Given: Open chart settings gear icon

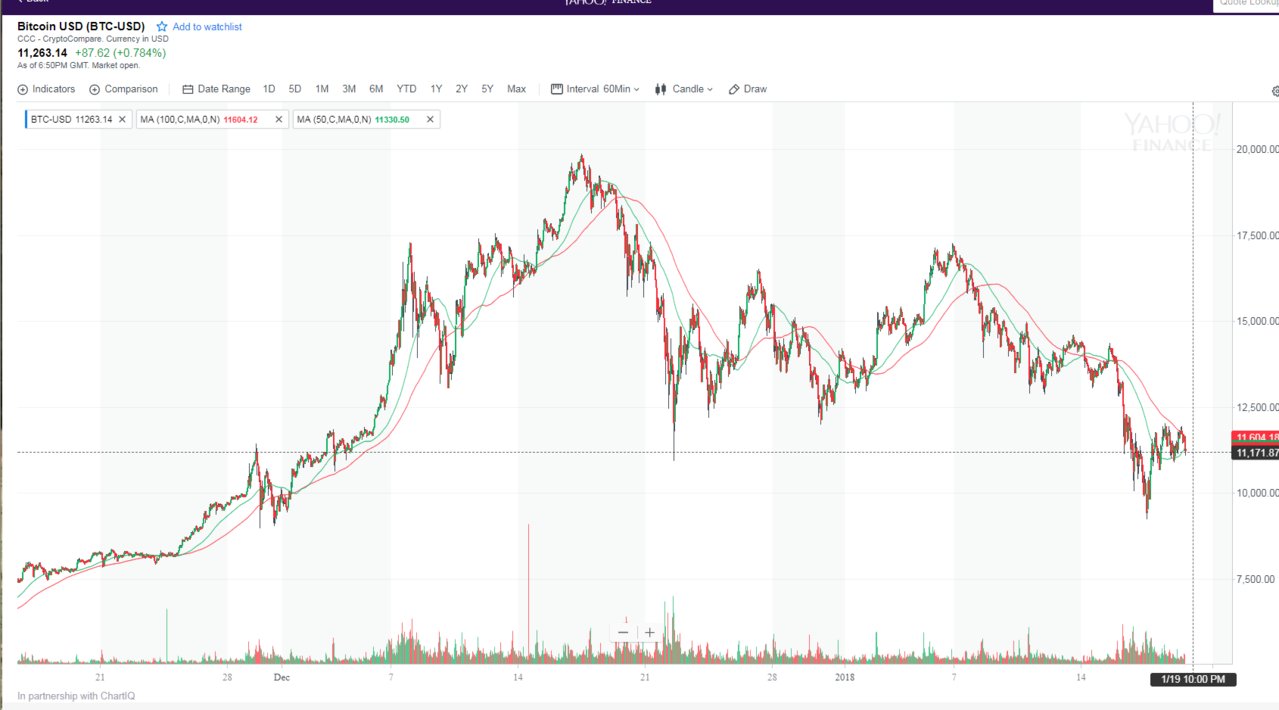Looking at the screenshot, I should (x=1275, y=90).
